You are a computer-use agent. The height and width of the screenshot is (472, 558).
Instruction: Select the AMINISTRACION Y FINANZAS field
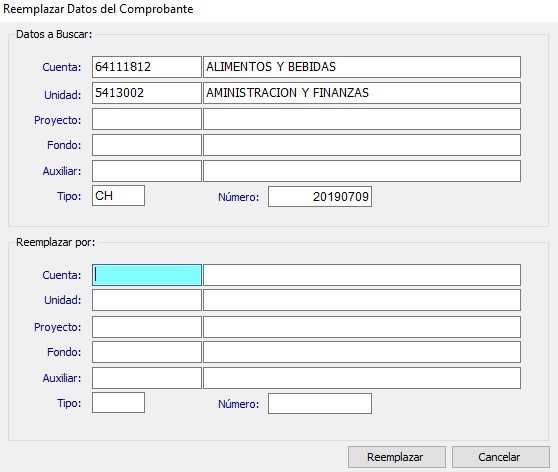pyautogui.click(x=362, y=93)
